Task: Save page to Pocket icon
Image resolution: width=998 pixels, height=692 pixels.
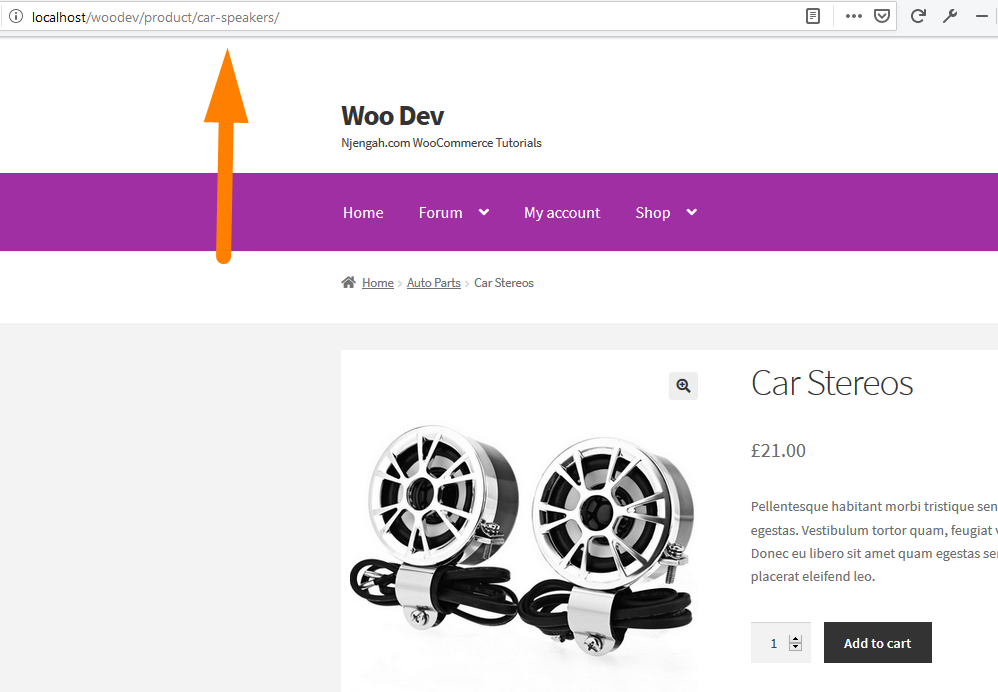Action: point(882,17)
